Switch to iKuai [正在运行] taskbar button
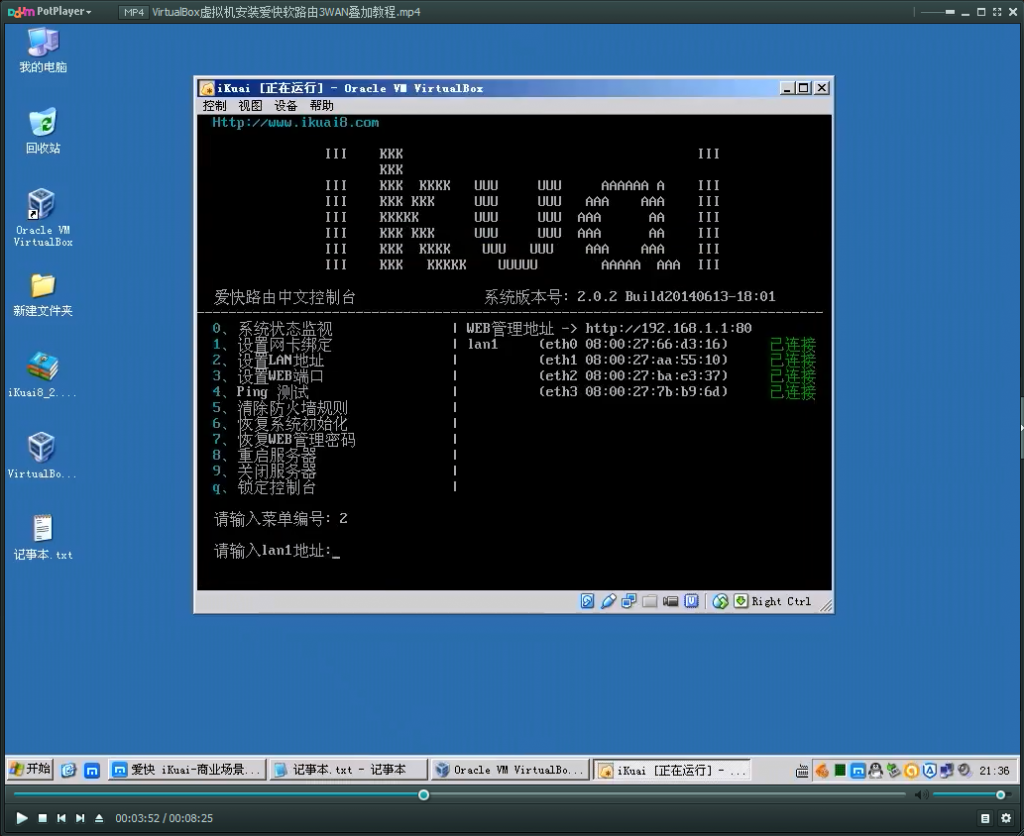 pos(671,770)
